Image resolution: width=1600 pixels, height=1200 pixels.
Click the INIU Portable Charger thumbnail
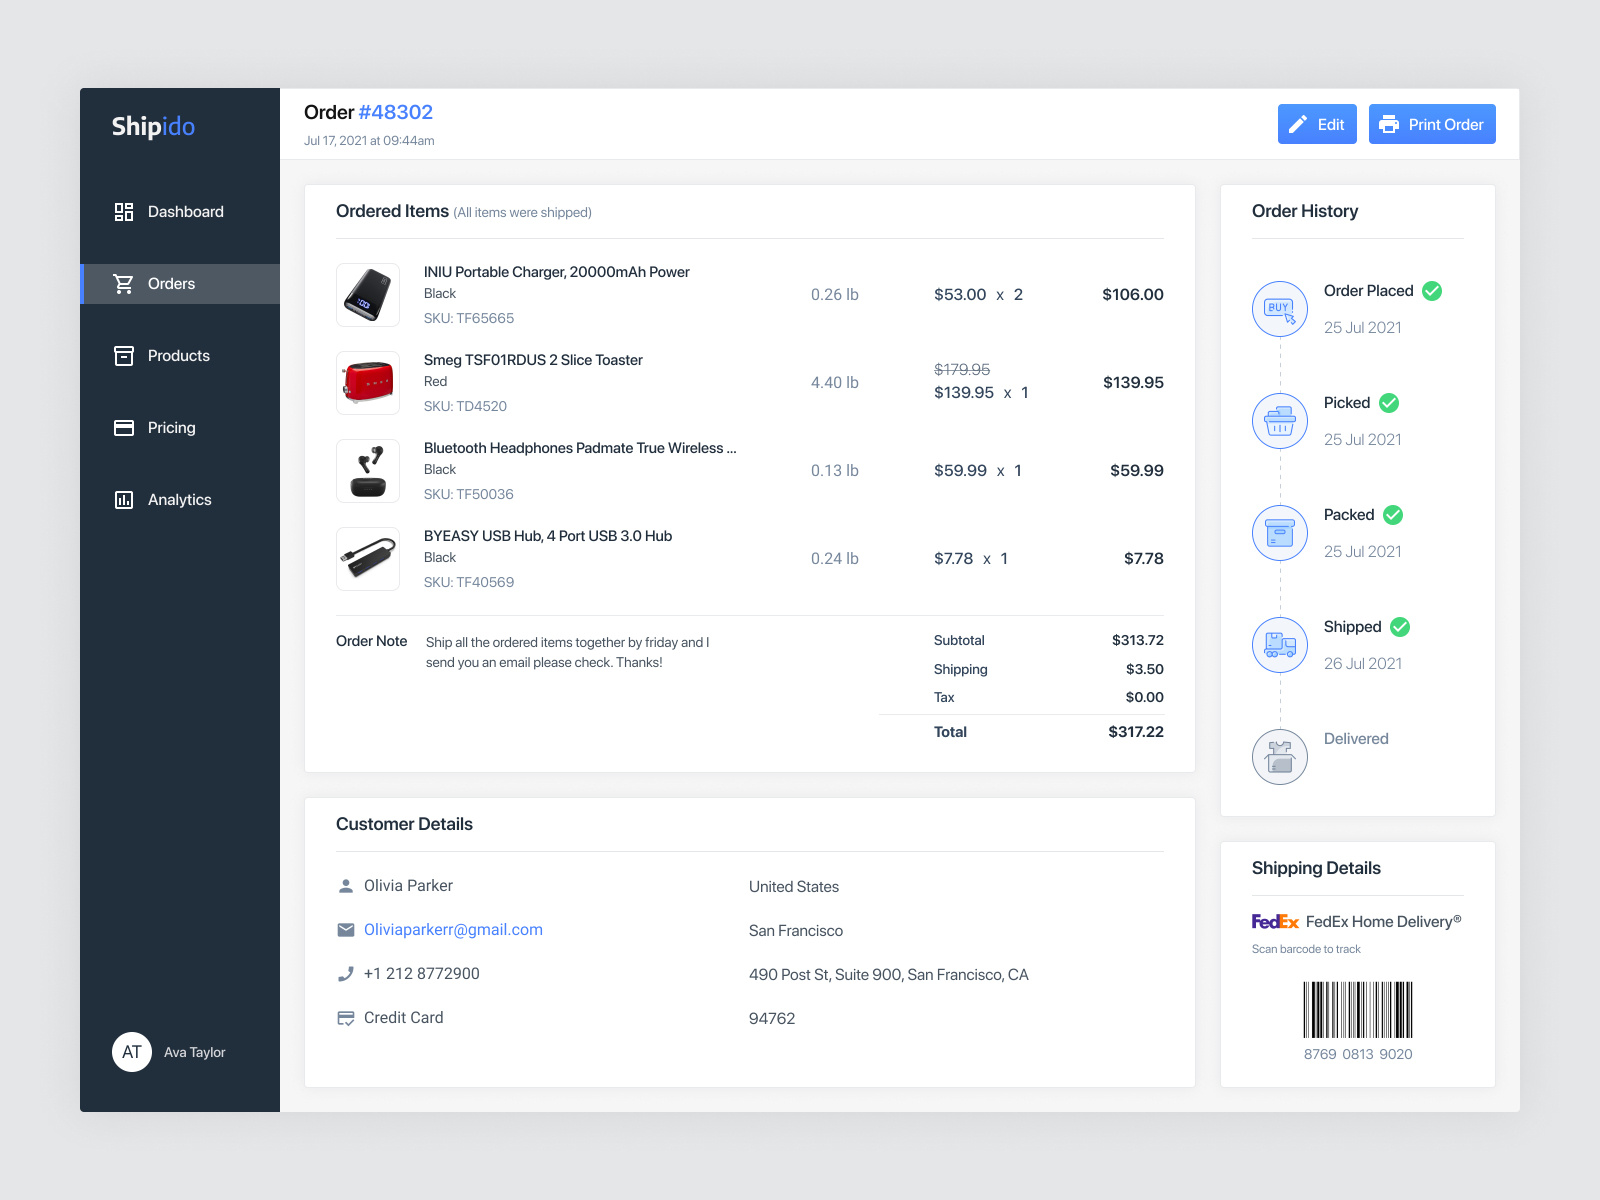367,294
